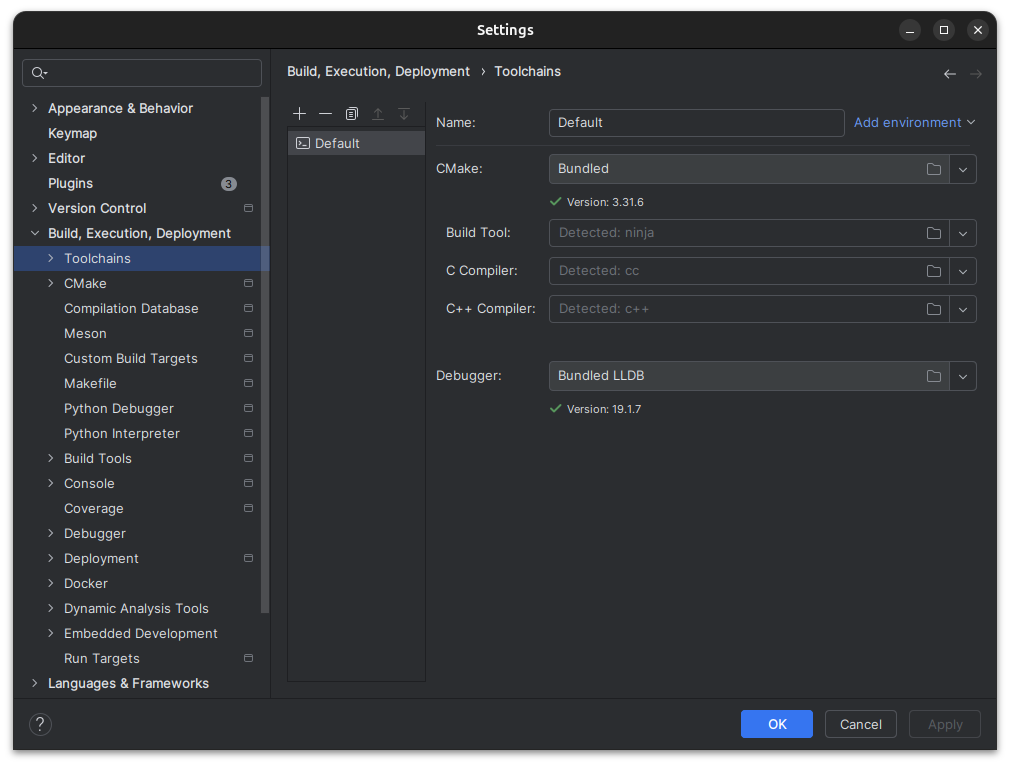
Task: Focus the toolchain Name field
Action: (x=696, y=122)
